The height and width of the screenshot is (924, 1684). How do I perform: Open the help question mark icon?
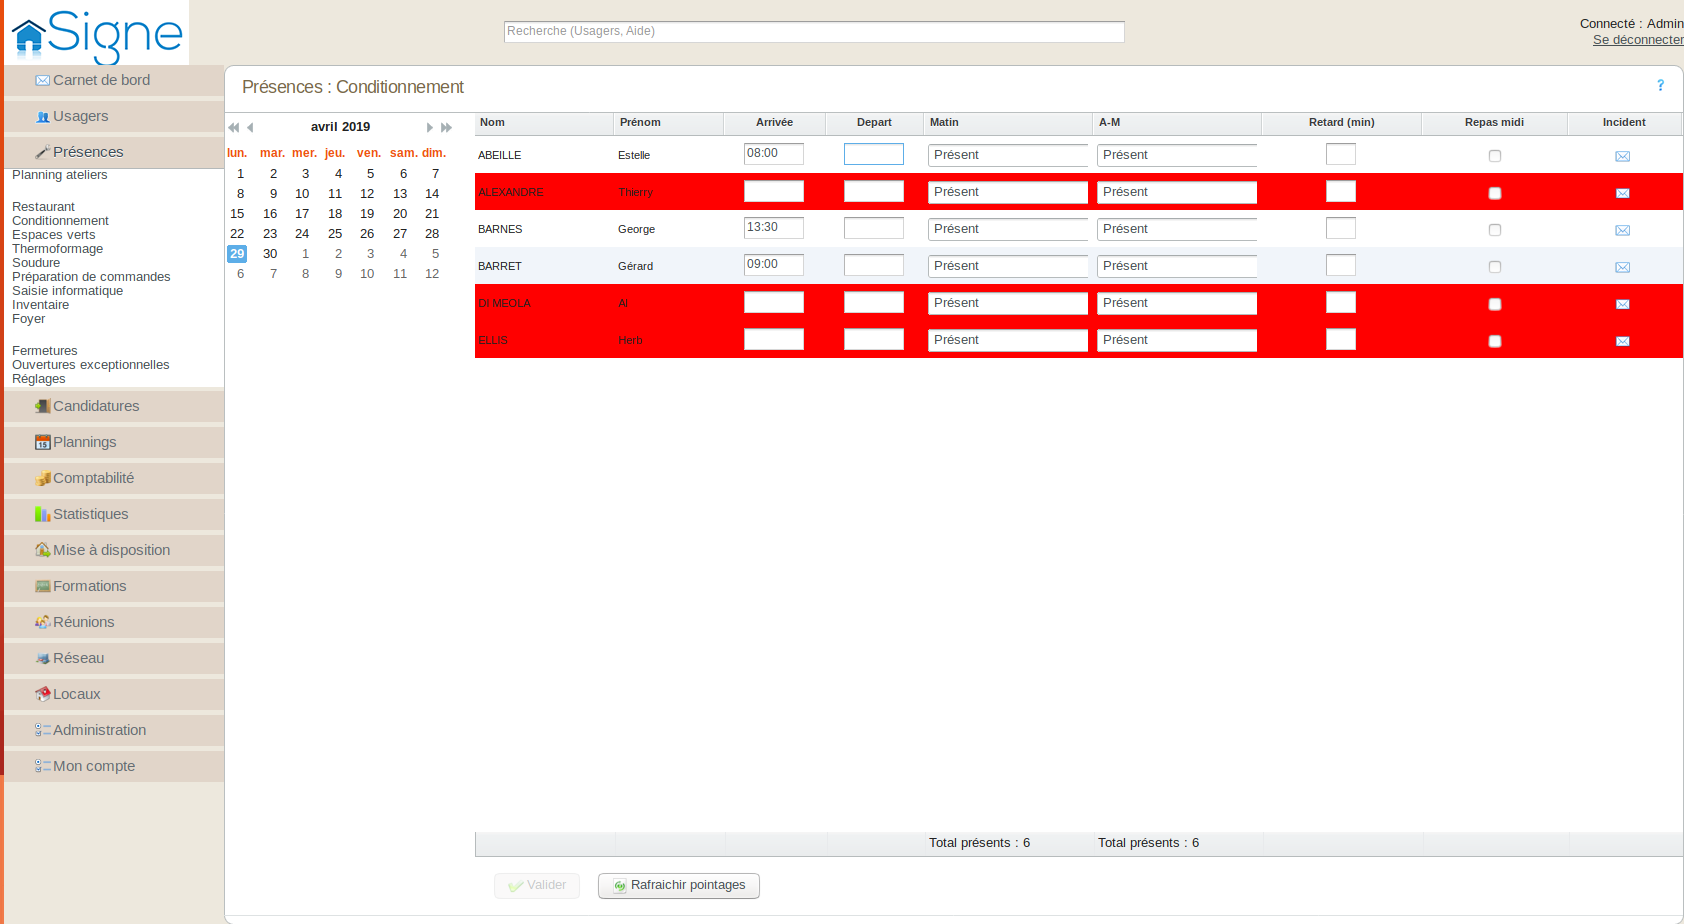(1660, 86)
